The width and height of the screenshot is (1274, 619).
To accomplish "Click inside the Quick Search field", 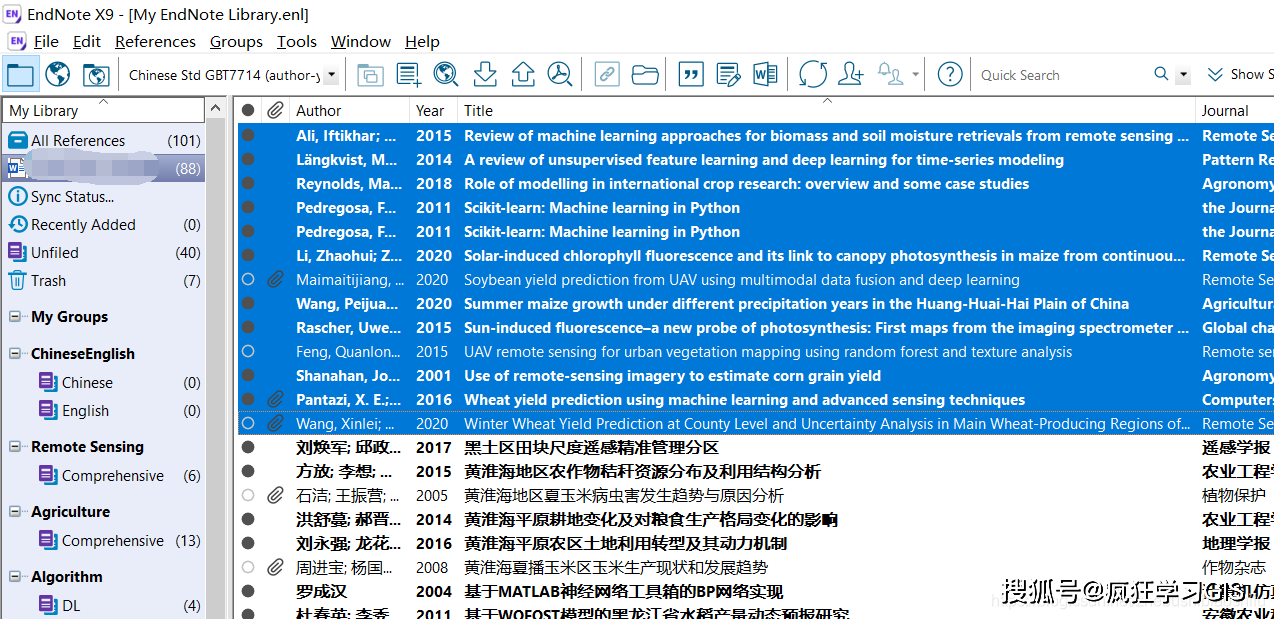I will 1060,74.
